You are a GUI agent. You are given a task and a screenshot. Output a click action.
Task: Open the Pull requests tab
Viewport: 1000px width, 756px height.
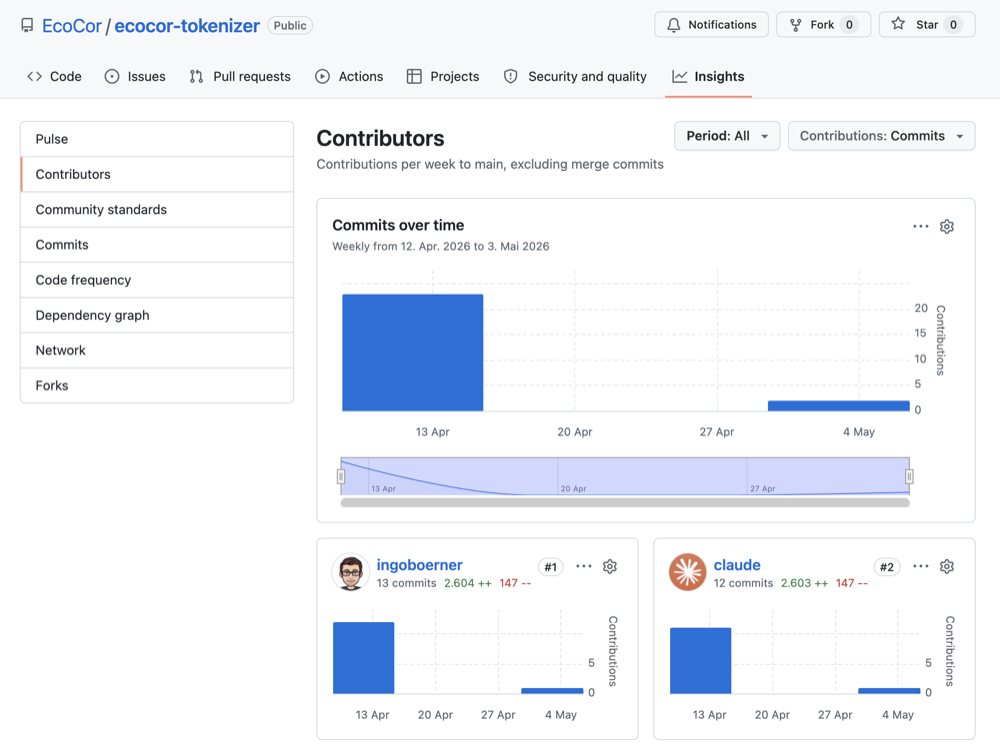(240, 77)
